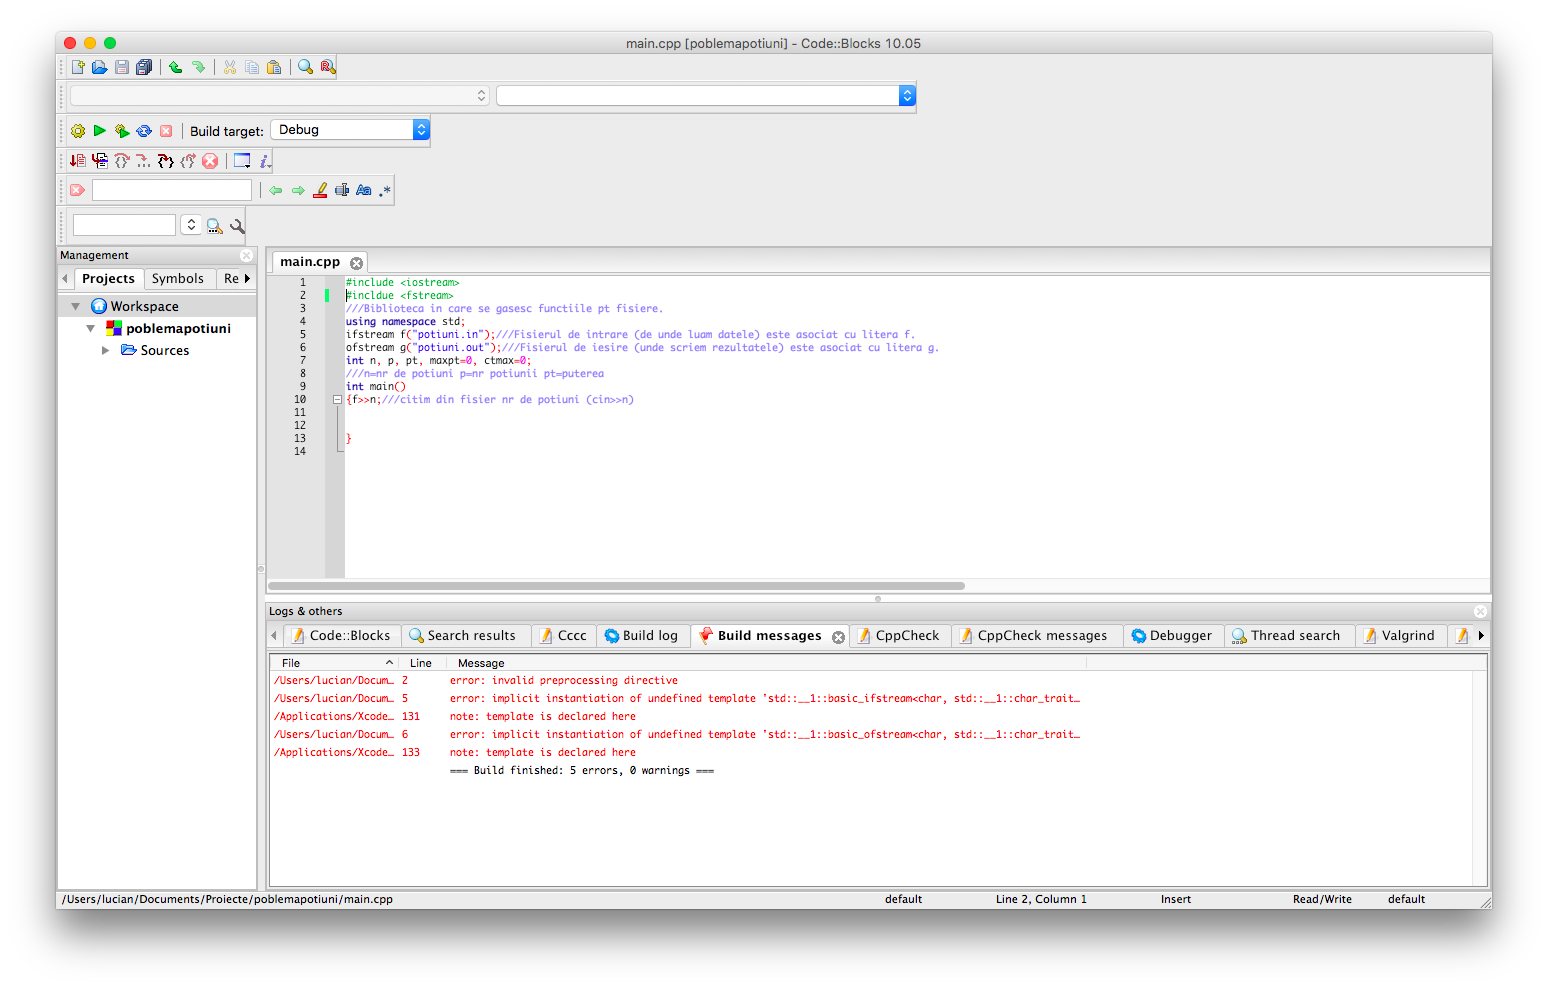
Task: Create a new file from the toolbar
Action: point(78,67)
